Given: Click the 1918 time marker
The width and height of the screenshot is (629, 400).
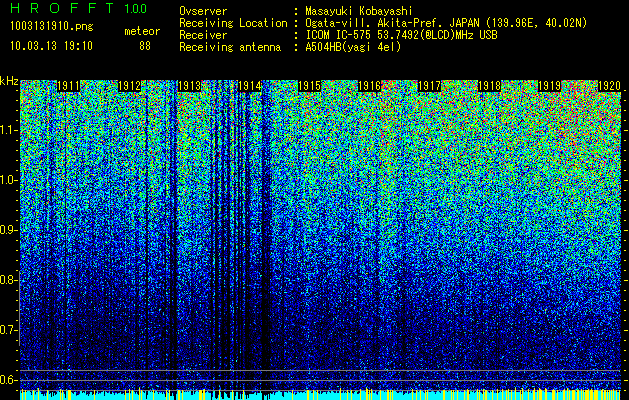Looking at the screenshot, I should (x=489, y=86).
